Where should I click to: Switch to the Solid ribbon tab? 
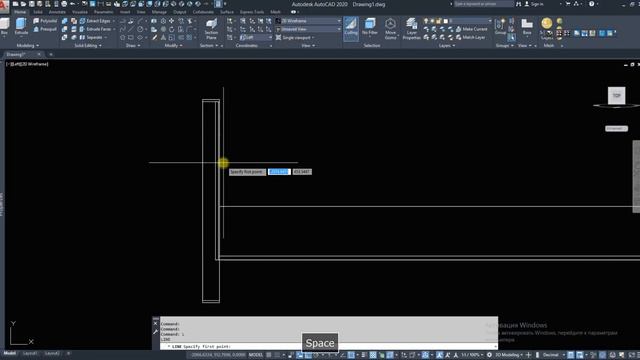click(38, 12)
